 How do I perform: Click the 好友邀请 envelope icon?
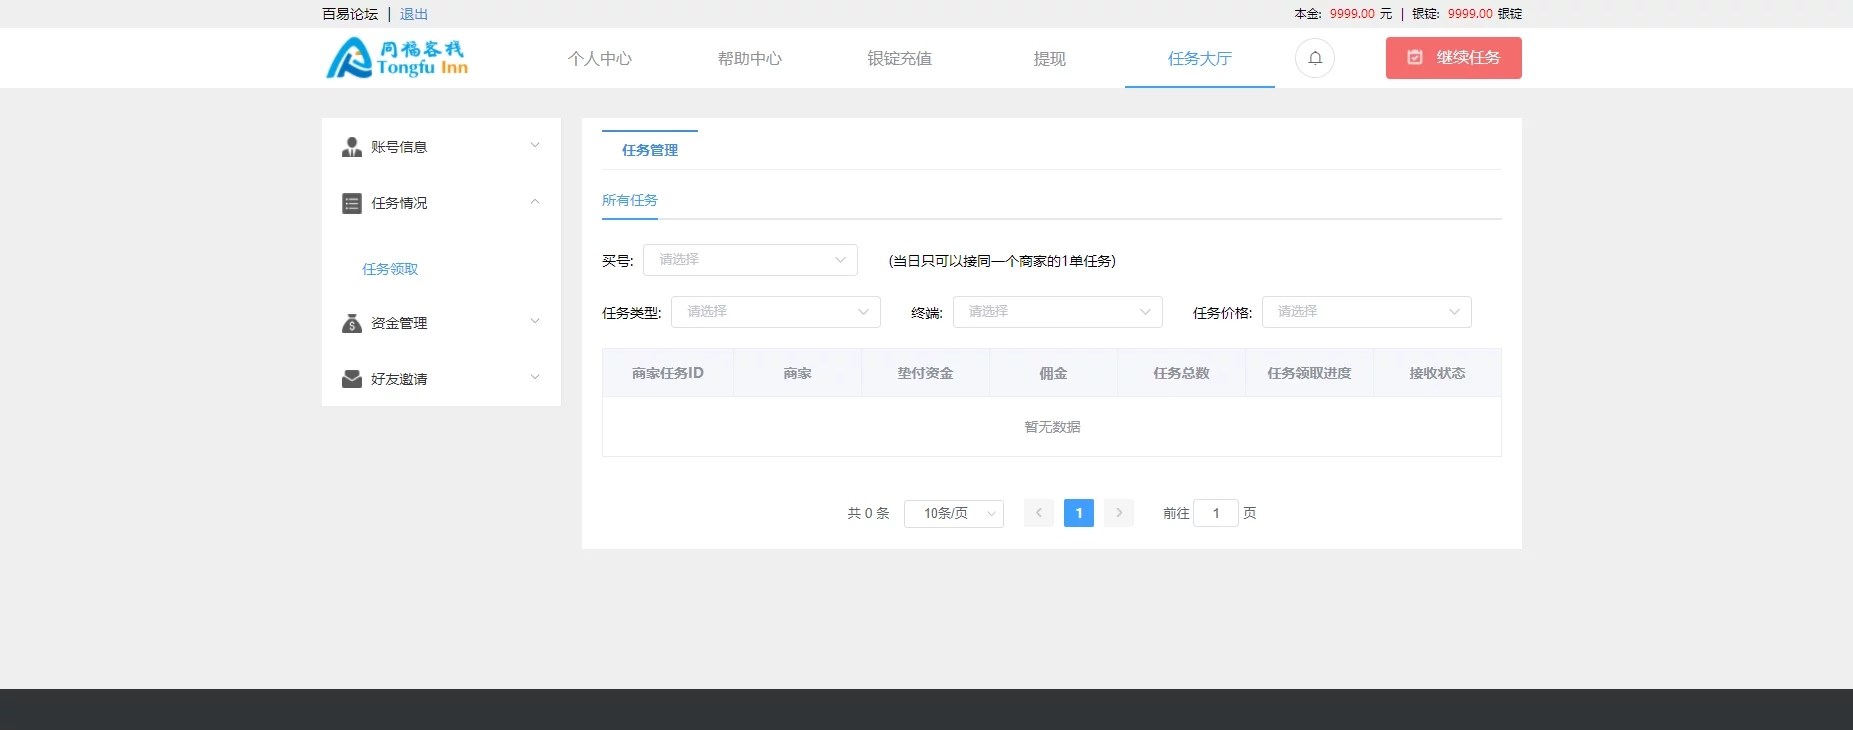point(352,379)
